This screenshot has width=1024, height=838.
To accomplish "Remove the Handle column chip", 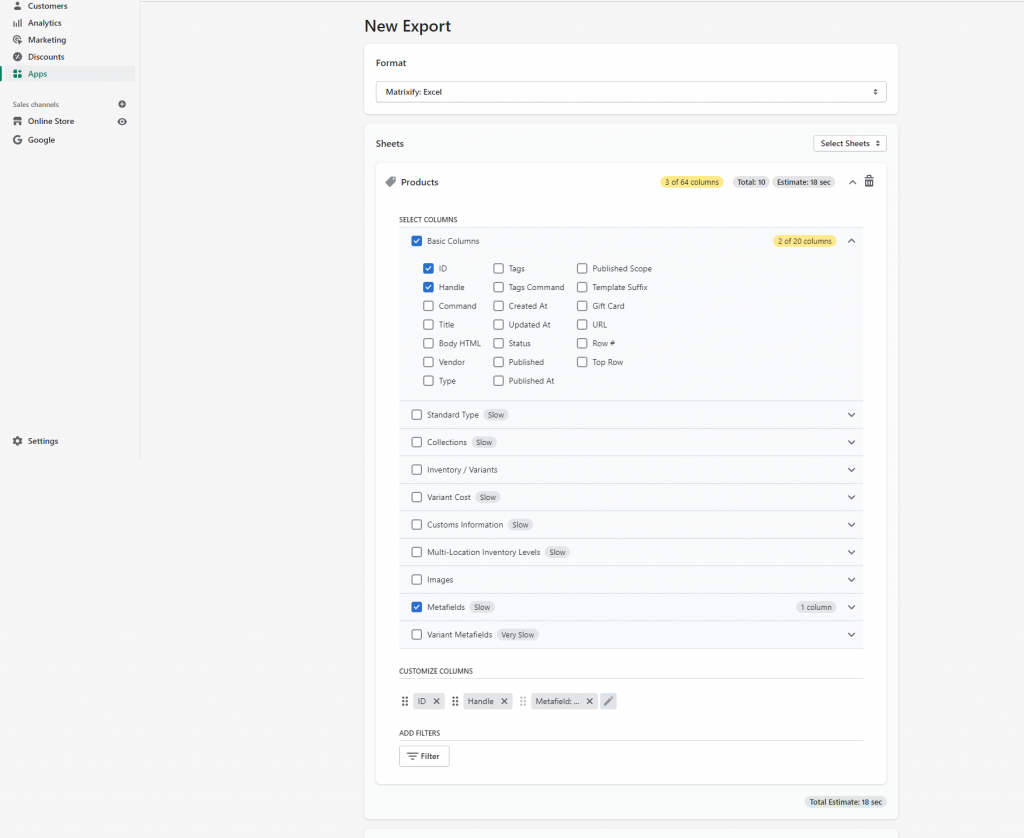I will click(x=503, y=701).
